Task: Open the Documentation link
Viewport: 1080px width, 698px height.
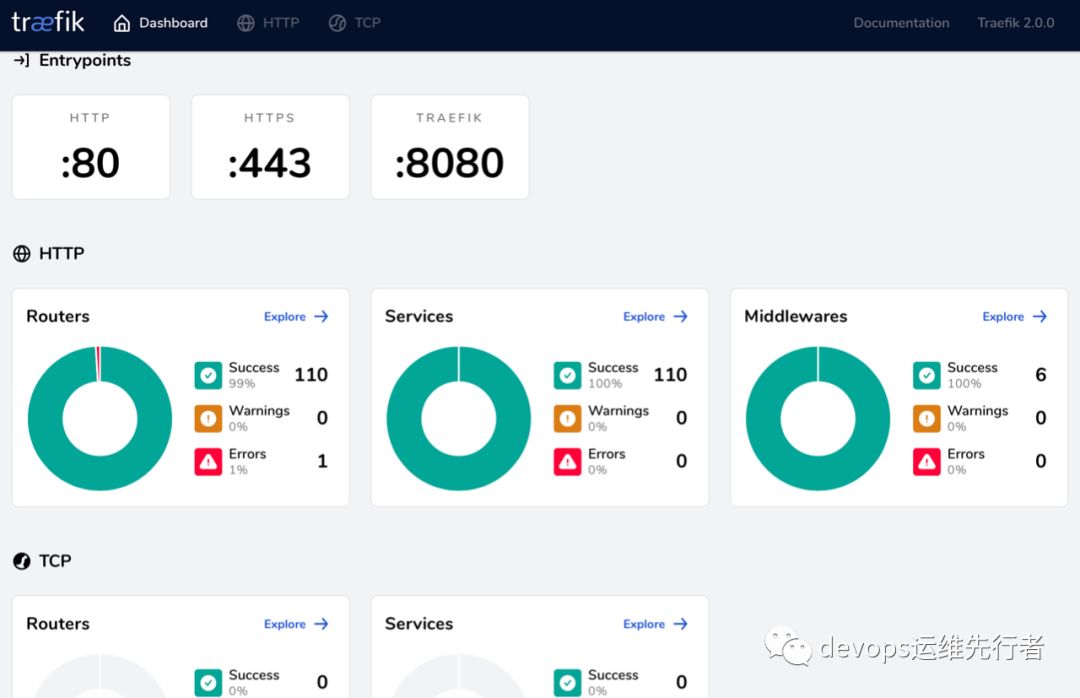Action: [x=901, y=23]
